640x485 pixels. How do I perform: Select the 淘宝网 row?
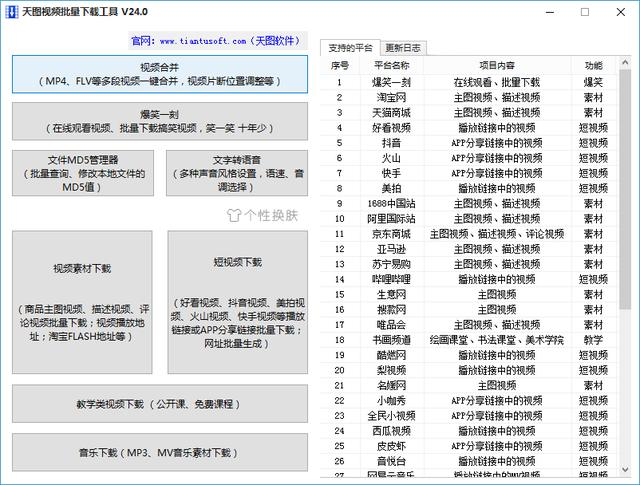[469, 98]
